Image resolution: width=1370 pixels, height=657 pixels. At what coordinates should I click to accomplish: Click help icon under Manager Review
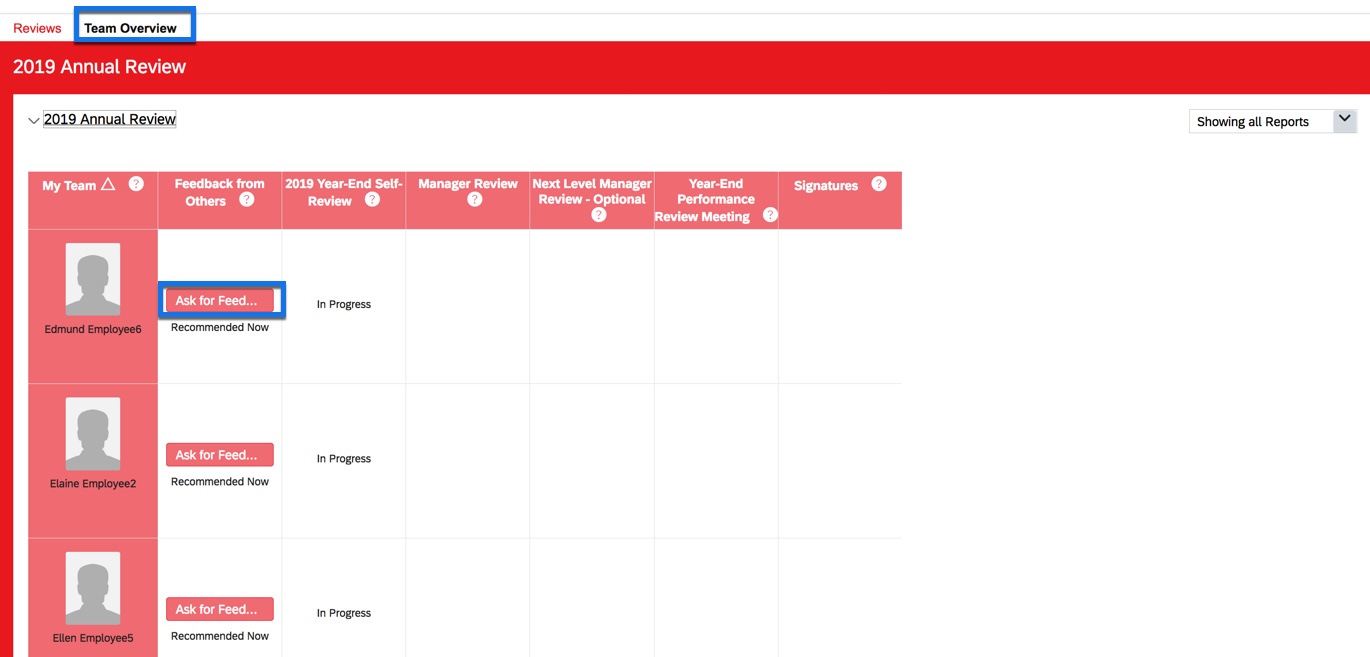tap(474, 200)
